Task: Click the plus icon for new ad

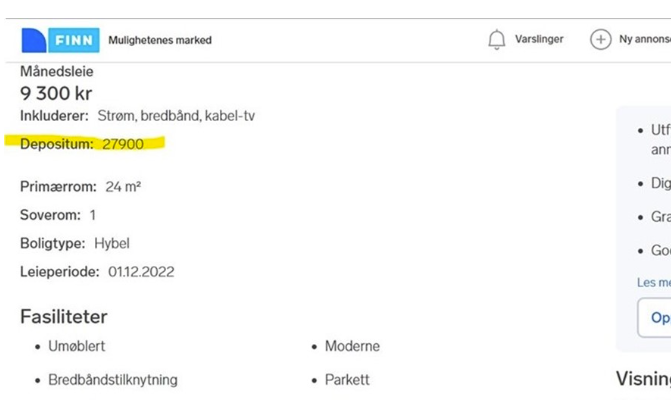Action: [x=600, y=40]
